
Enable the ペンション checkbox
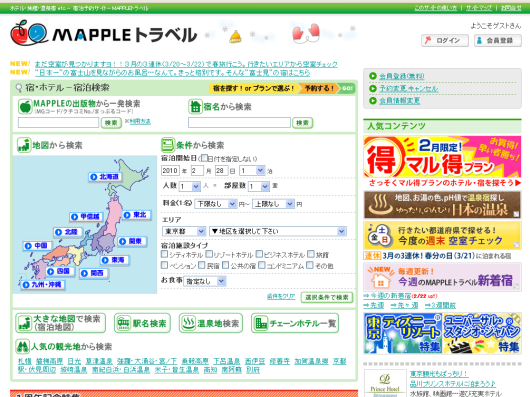tap(165, 265)
